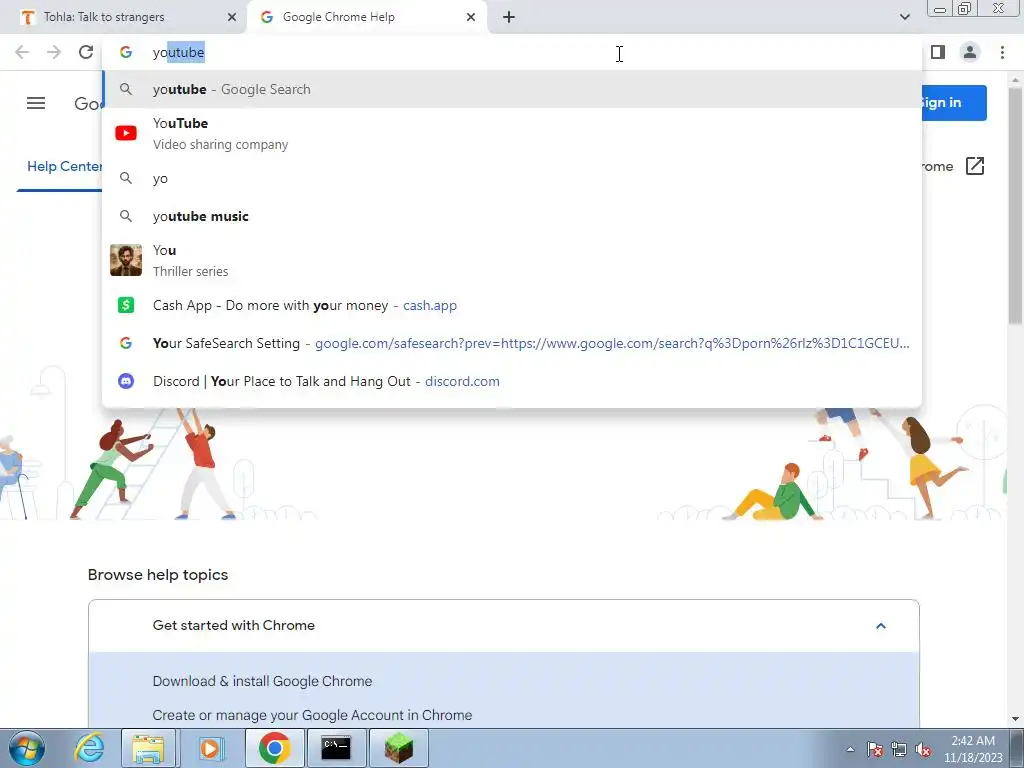Open Your SafeSearch Setting suggestion
This screenshot has width=1024, height=768.
(x=512, y=343)
